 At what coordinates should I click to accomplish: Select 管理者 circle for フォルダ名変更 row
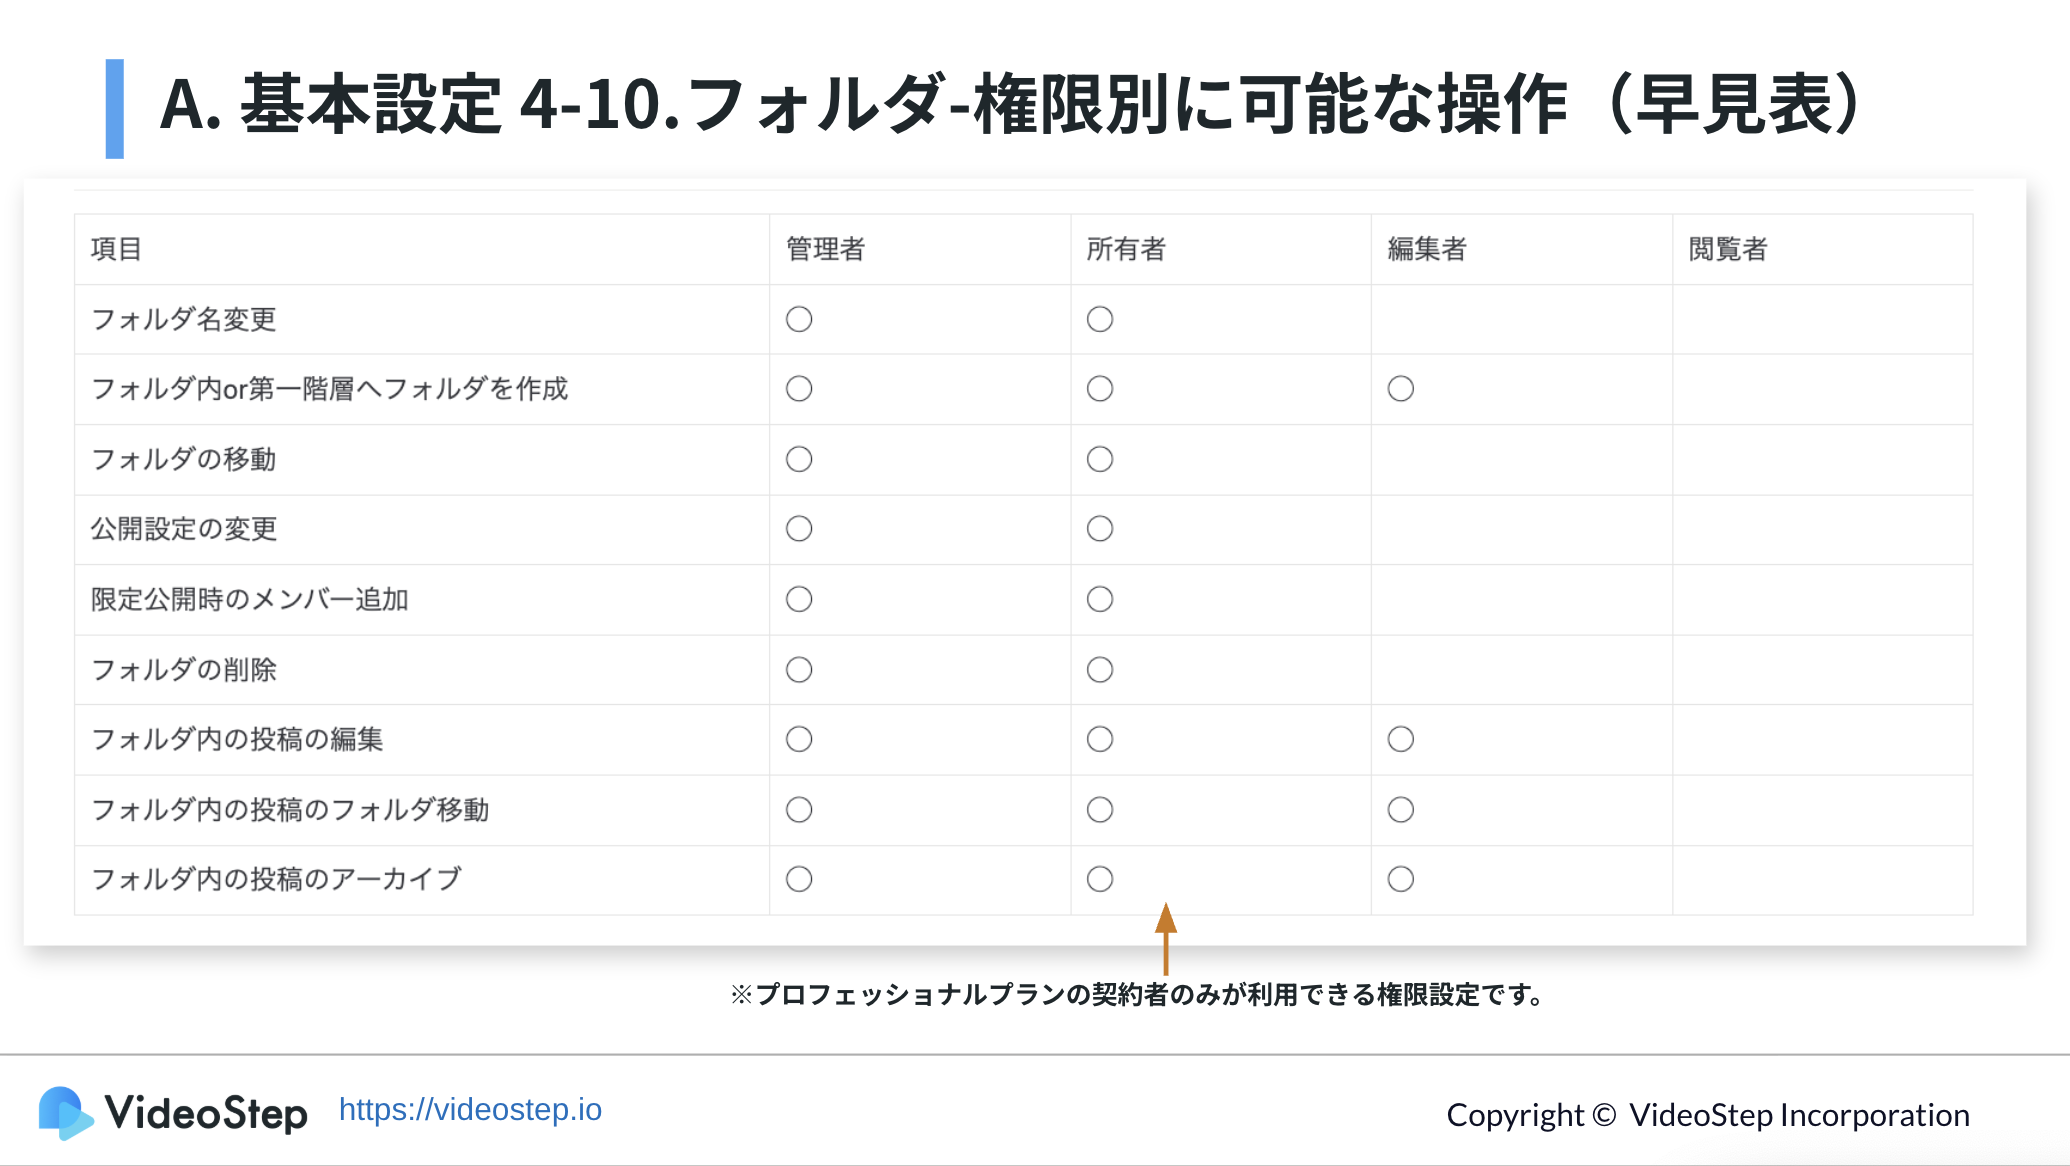point(799,319)
